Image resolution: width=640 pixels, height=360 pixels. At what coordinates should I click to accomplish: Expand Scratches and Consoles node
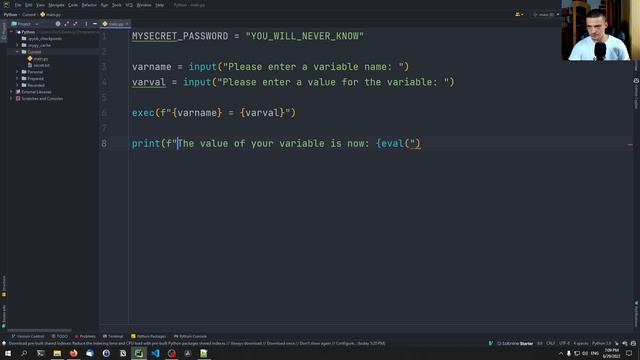pos(12,98)
